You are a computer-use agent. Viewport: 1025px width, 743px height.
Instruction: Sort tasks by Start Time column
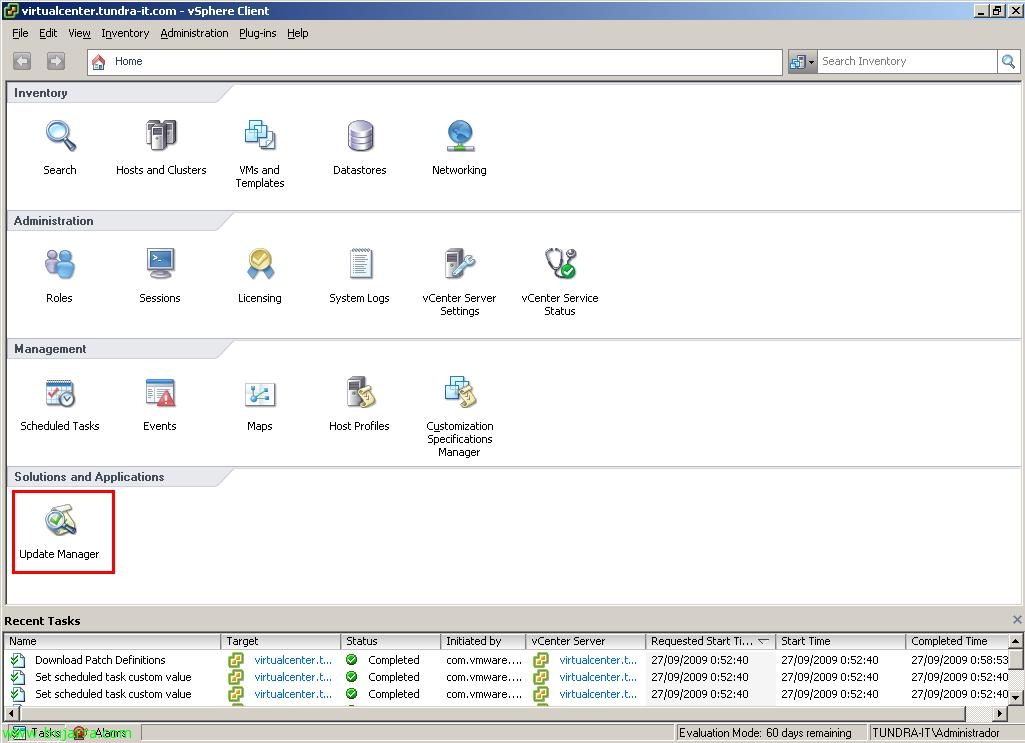841,641
